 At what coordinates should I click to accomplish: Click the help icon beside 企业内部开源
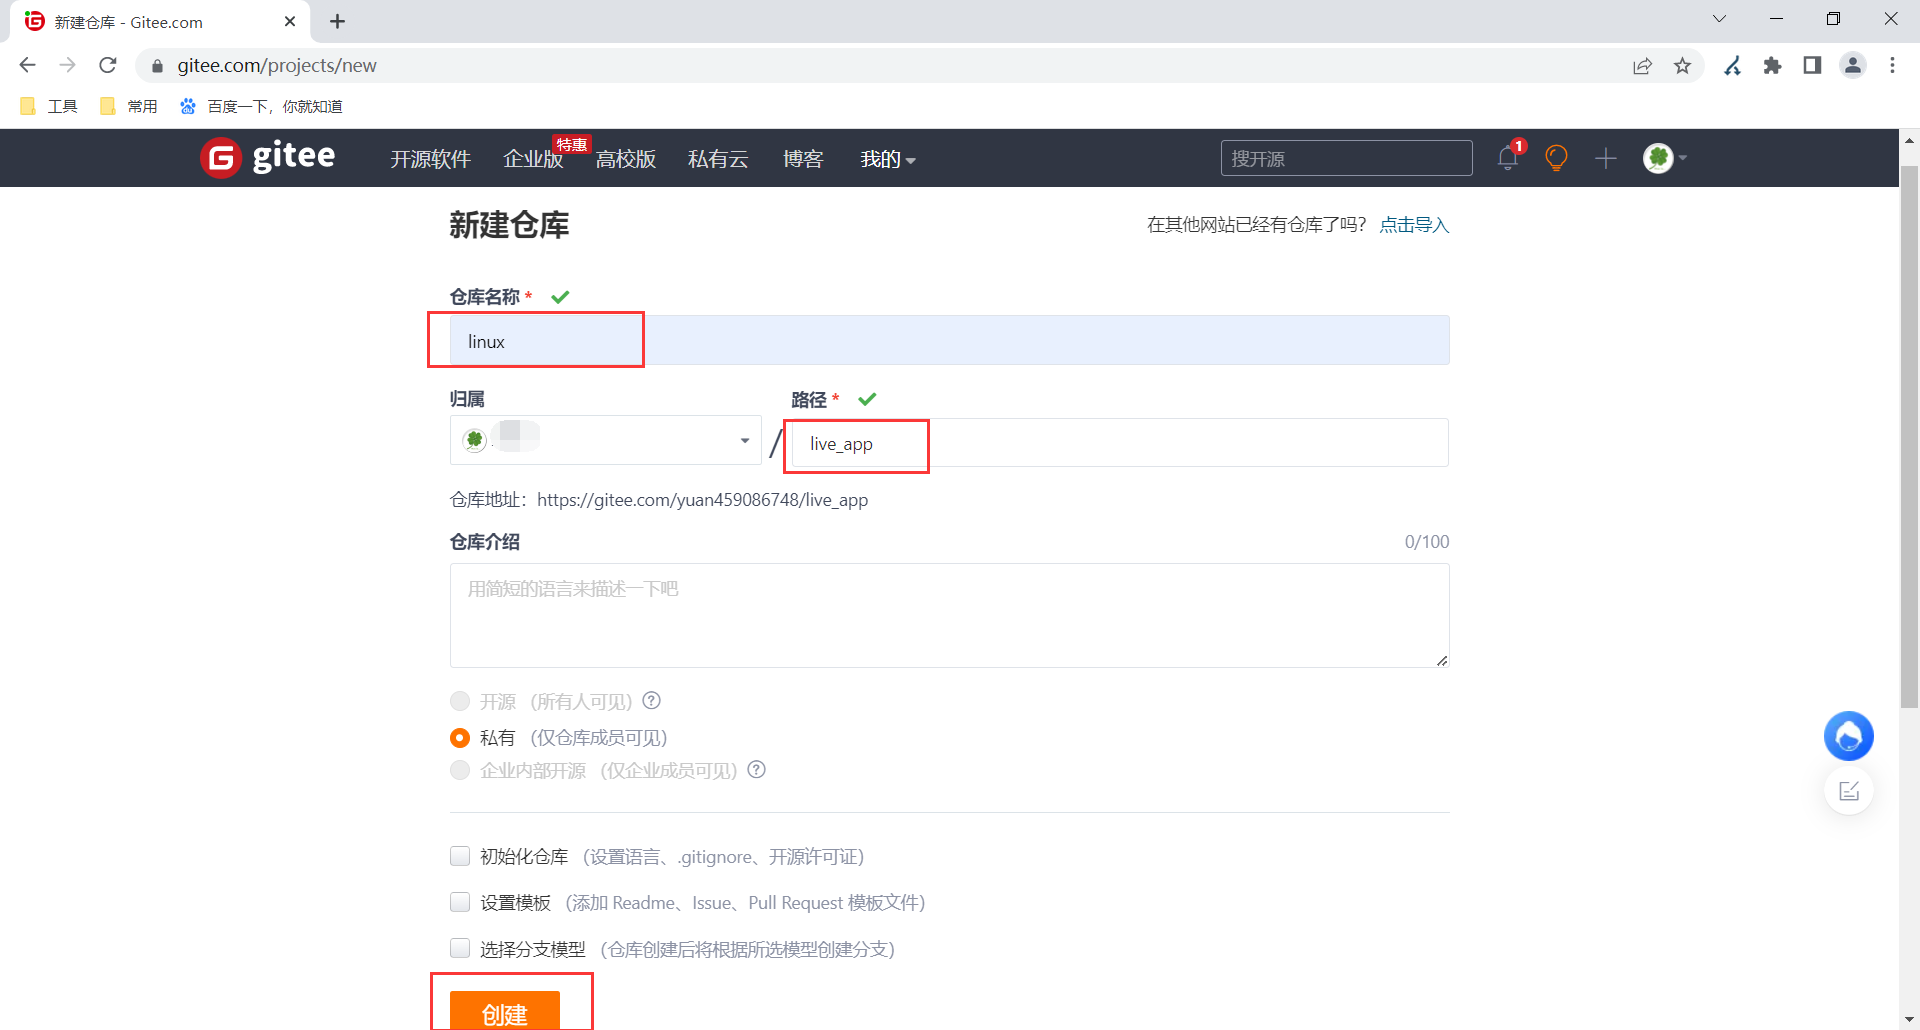tap(757, 770)
